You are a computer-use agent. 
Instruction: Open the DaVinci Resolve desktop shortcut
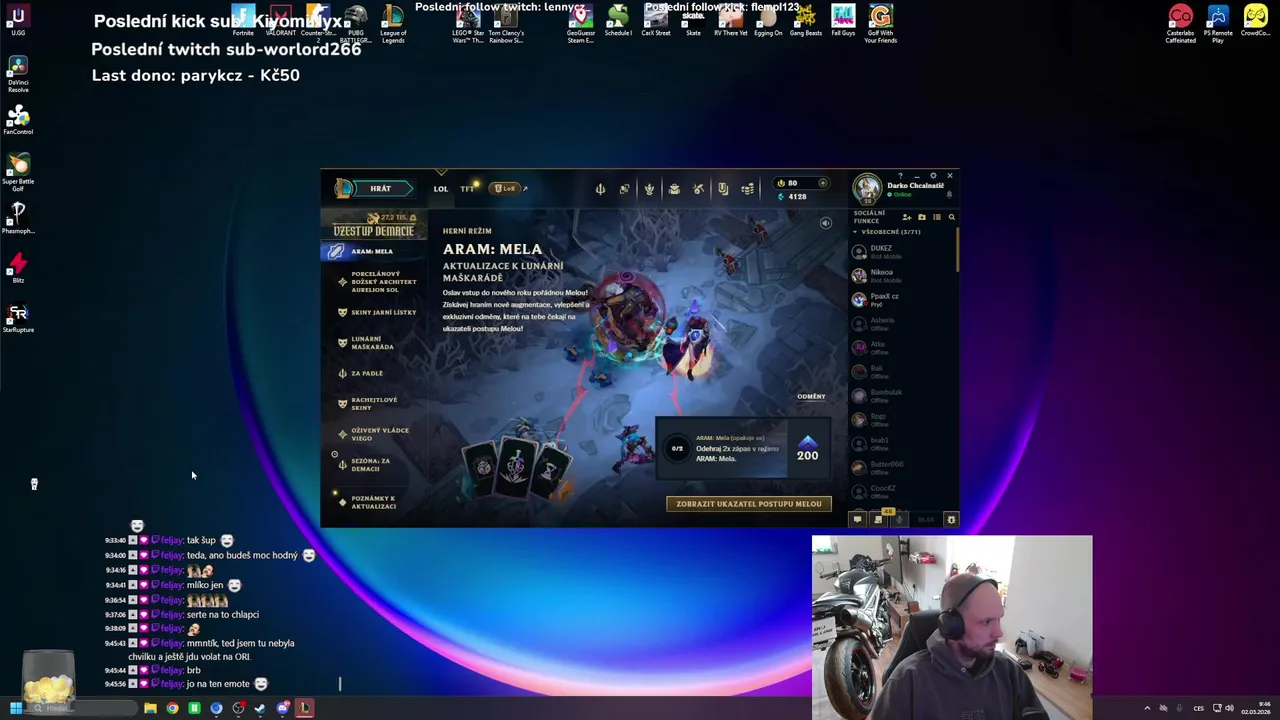coord(18,74)
